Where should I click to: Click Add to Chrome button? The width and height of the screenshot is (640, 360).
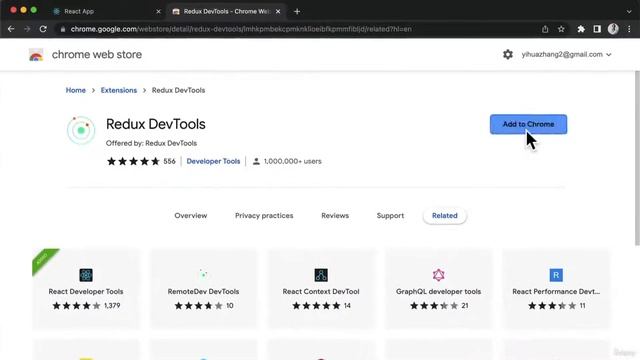(528, 124)
